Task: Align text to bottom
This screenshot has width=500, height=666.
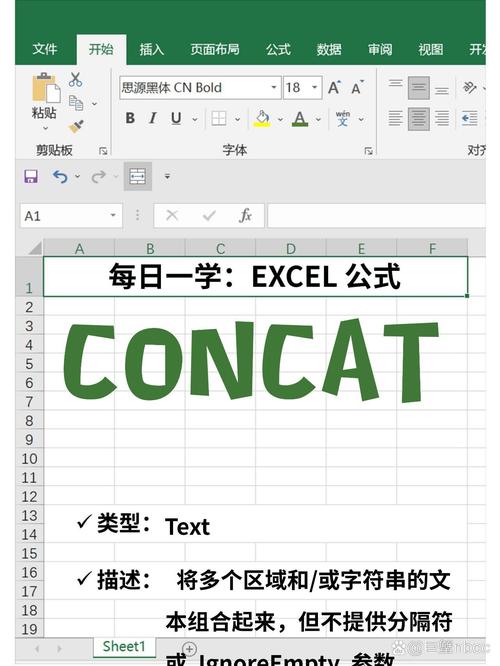Action: click(x=442, y=90)
